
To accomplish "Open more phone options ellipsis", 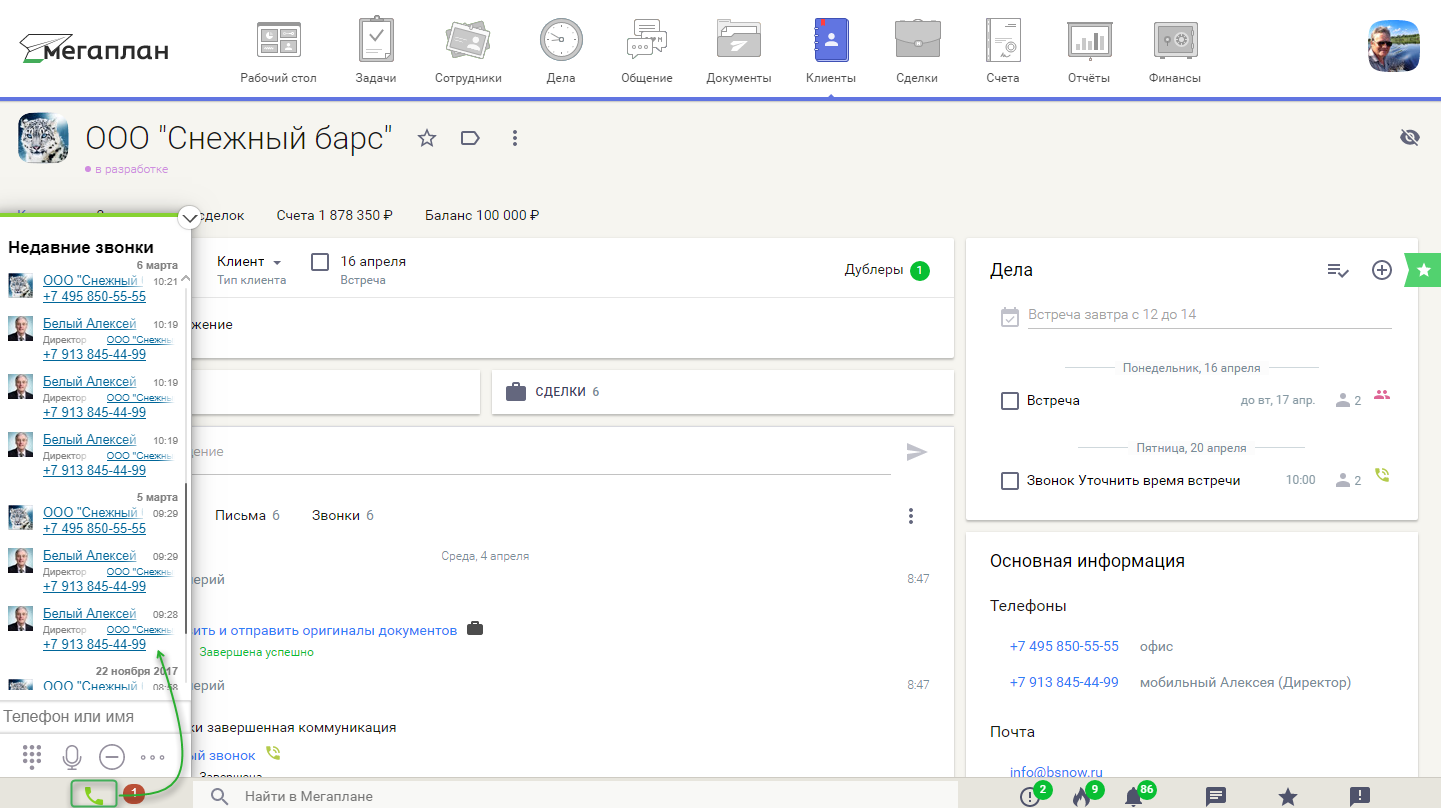I will pos(153,757).
